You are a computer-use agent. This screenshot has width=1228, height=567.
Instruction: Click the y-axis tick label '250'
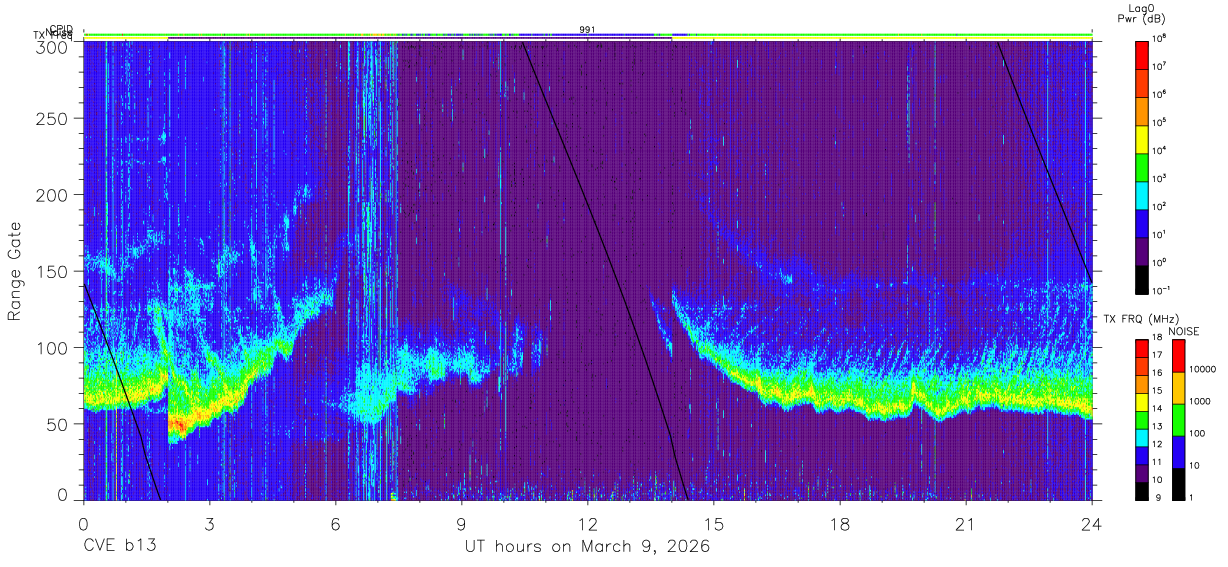53,119
